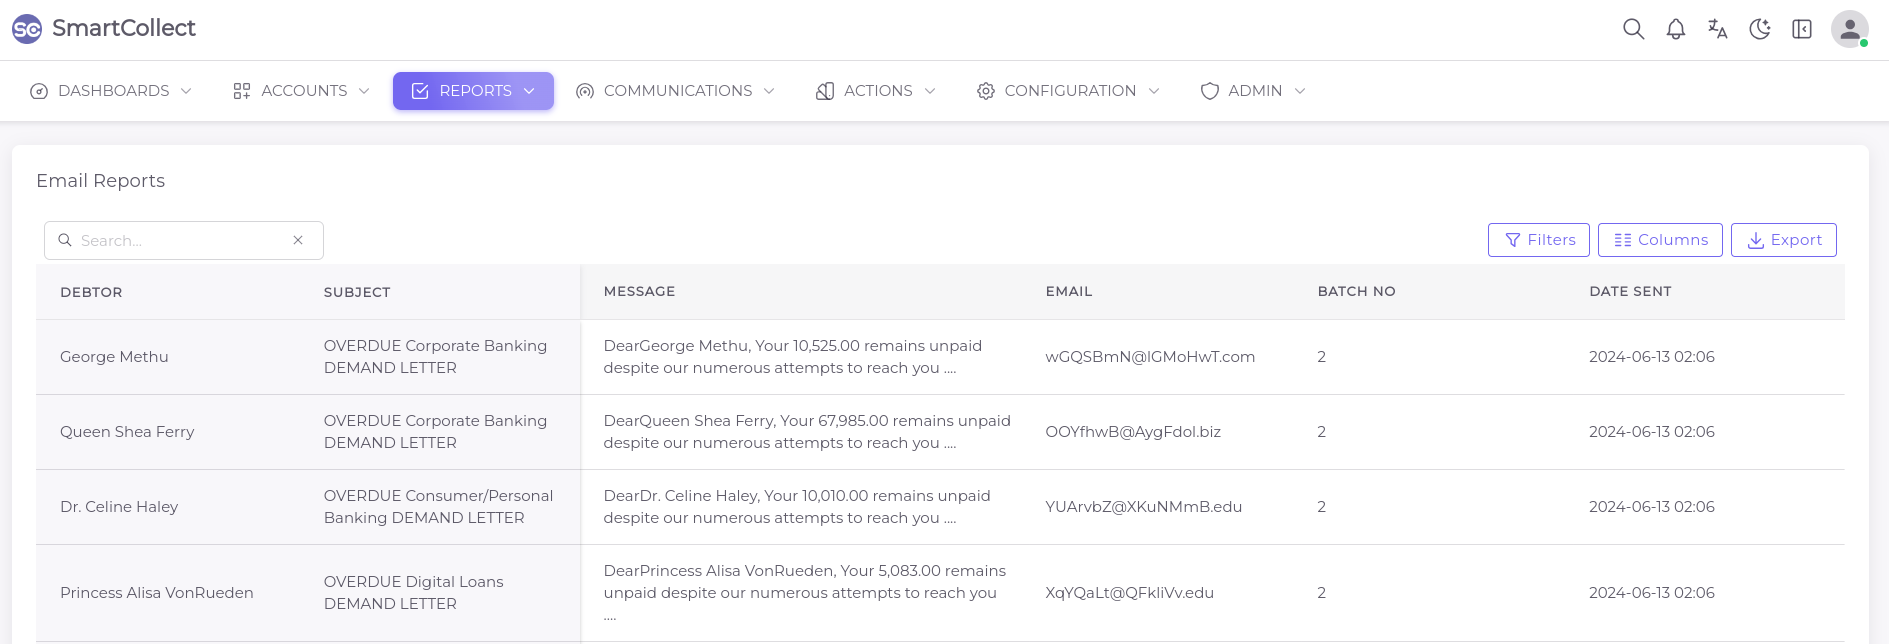Toggle dark mode with moon icon
1889x644 pixels.
1759,29
